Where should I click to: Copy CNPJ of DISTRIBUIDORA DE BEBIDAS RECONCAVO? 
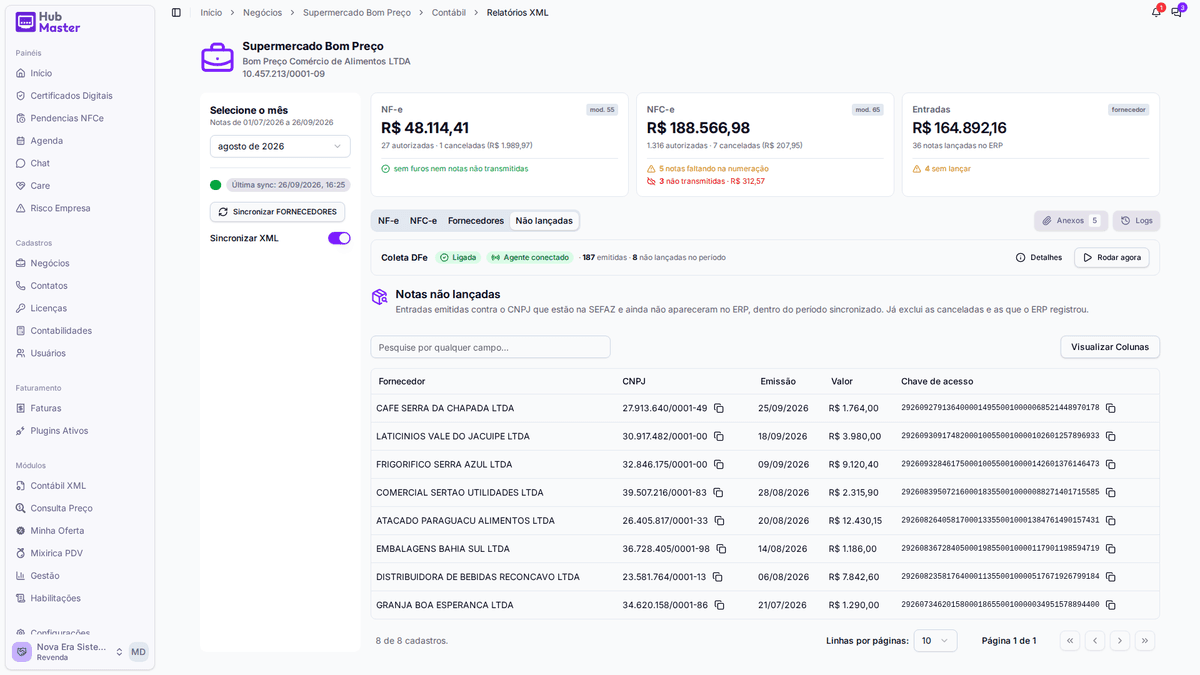[x=717, y=576]
